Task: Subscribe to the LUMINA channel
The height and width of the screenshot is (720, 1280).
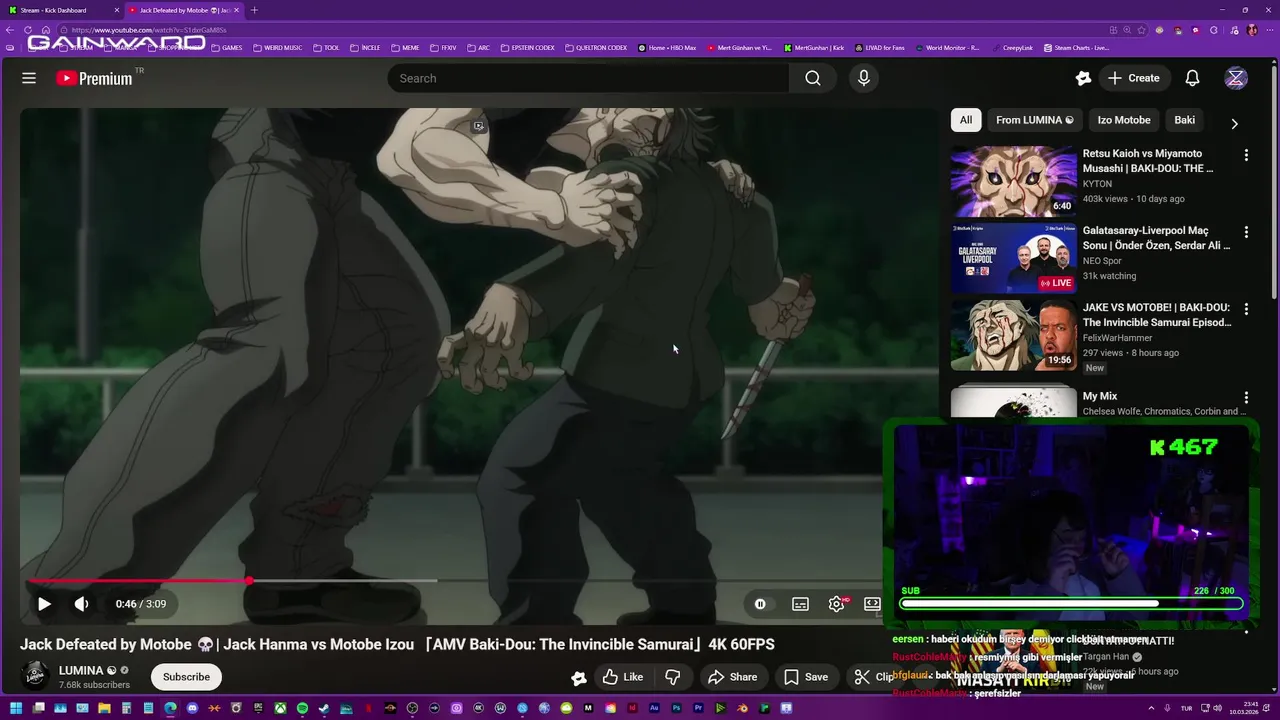Action: [x=186, y=677]
